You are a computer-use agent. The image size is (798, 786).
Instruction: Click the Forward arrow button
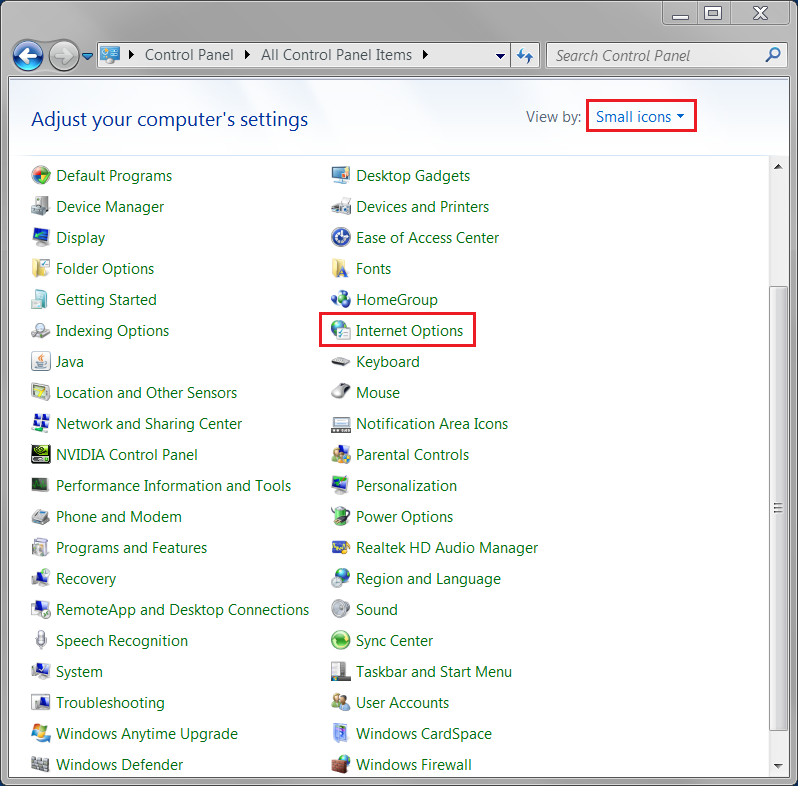coord(64,55)
